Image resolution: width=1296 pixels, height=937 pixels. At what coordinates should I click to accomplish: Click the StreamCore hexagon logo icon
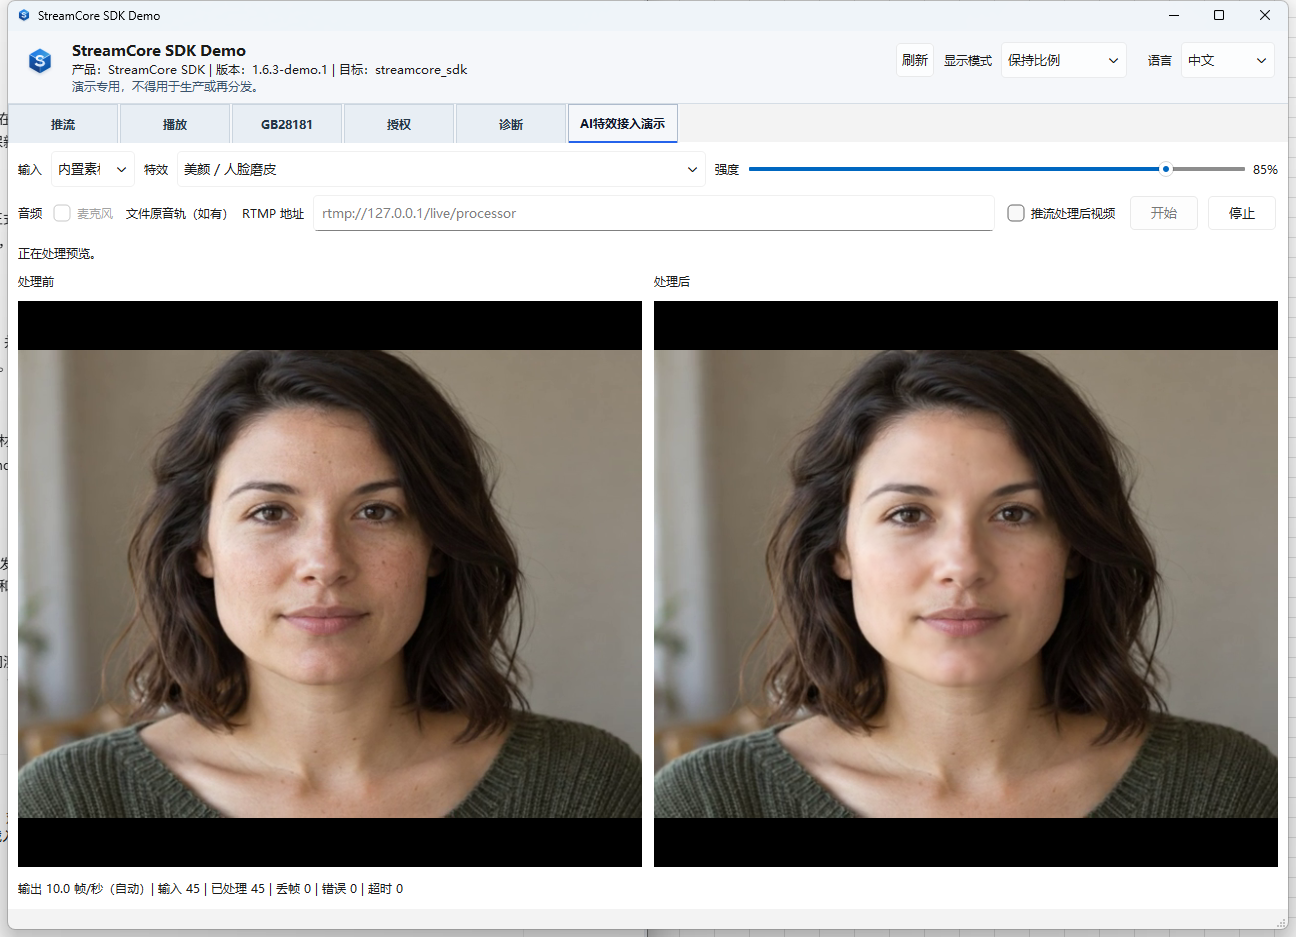tap(40, 61)
